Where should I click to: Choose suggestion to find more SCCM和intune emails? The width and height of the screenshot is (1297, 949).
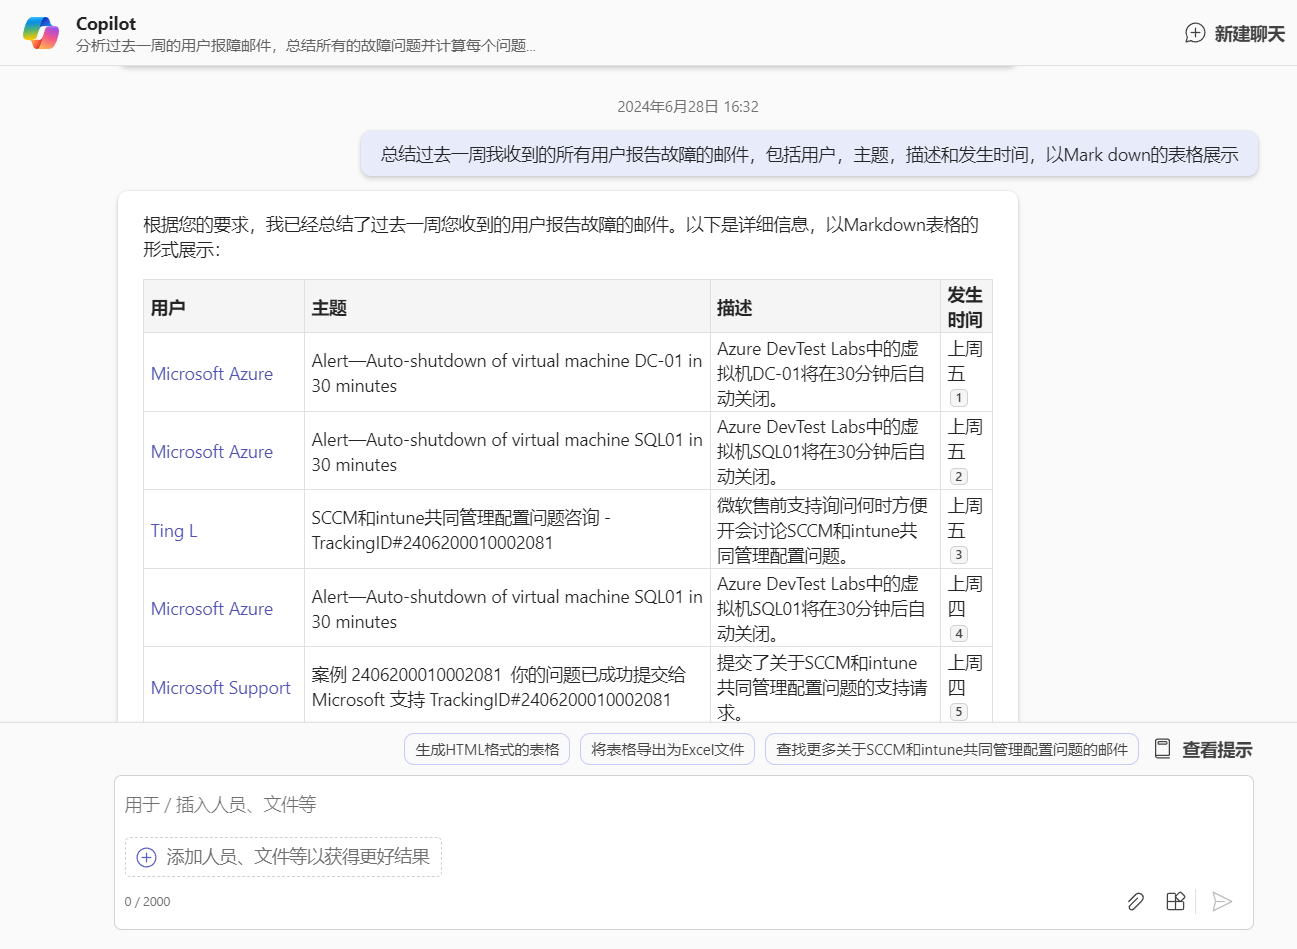point(951,749)
